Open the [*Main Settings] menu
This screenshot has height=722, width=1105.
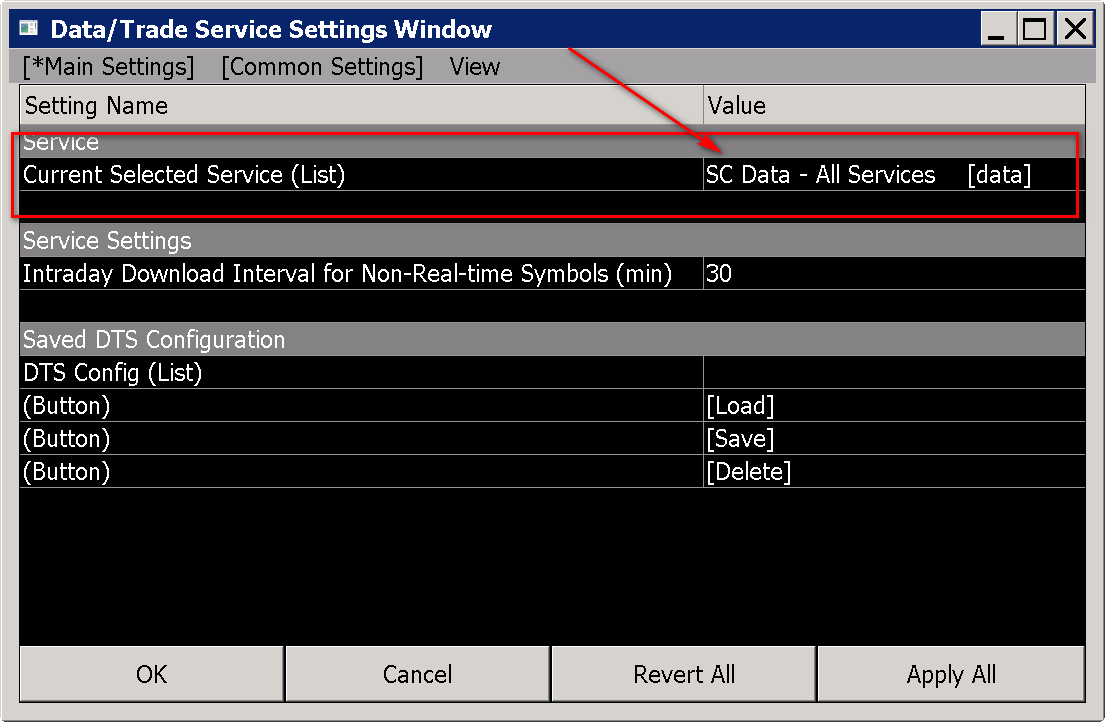coord(108,67)
